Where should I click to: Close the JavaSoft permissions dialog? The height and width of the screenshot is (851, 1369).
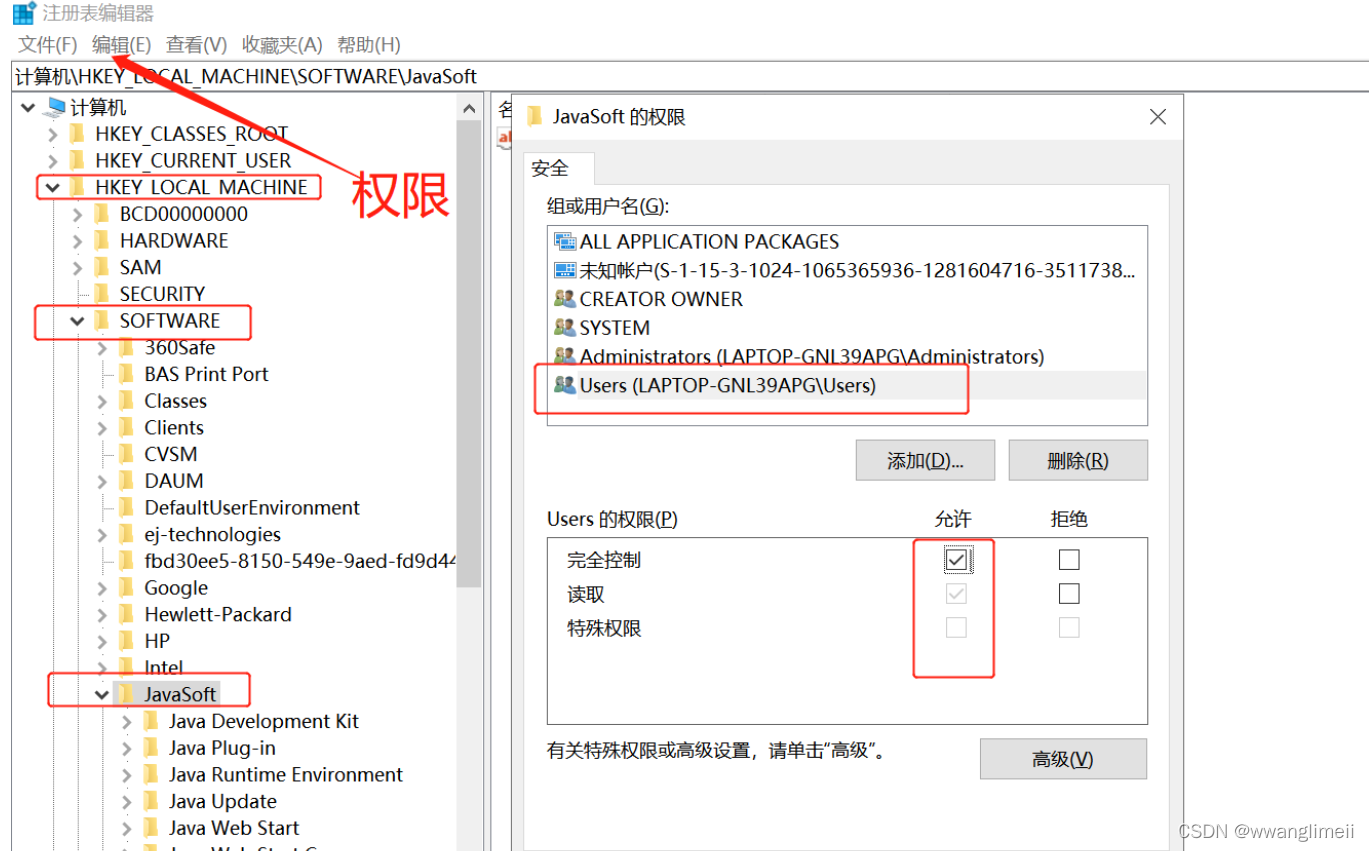[x=1158, y=117]
